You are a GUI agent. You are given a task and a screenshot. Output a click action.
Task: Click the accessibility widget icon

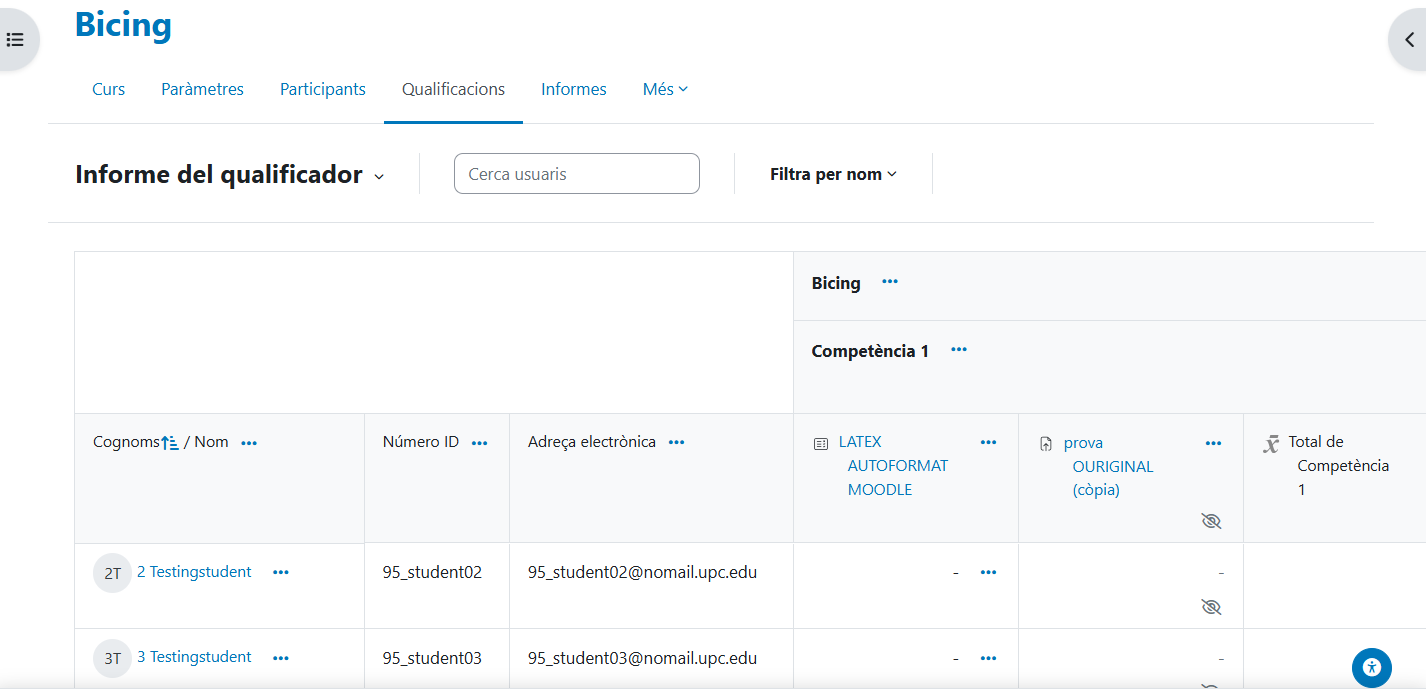[x=1371, y=667]
